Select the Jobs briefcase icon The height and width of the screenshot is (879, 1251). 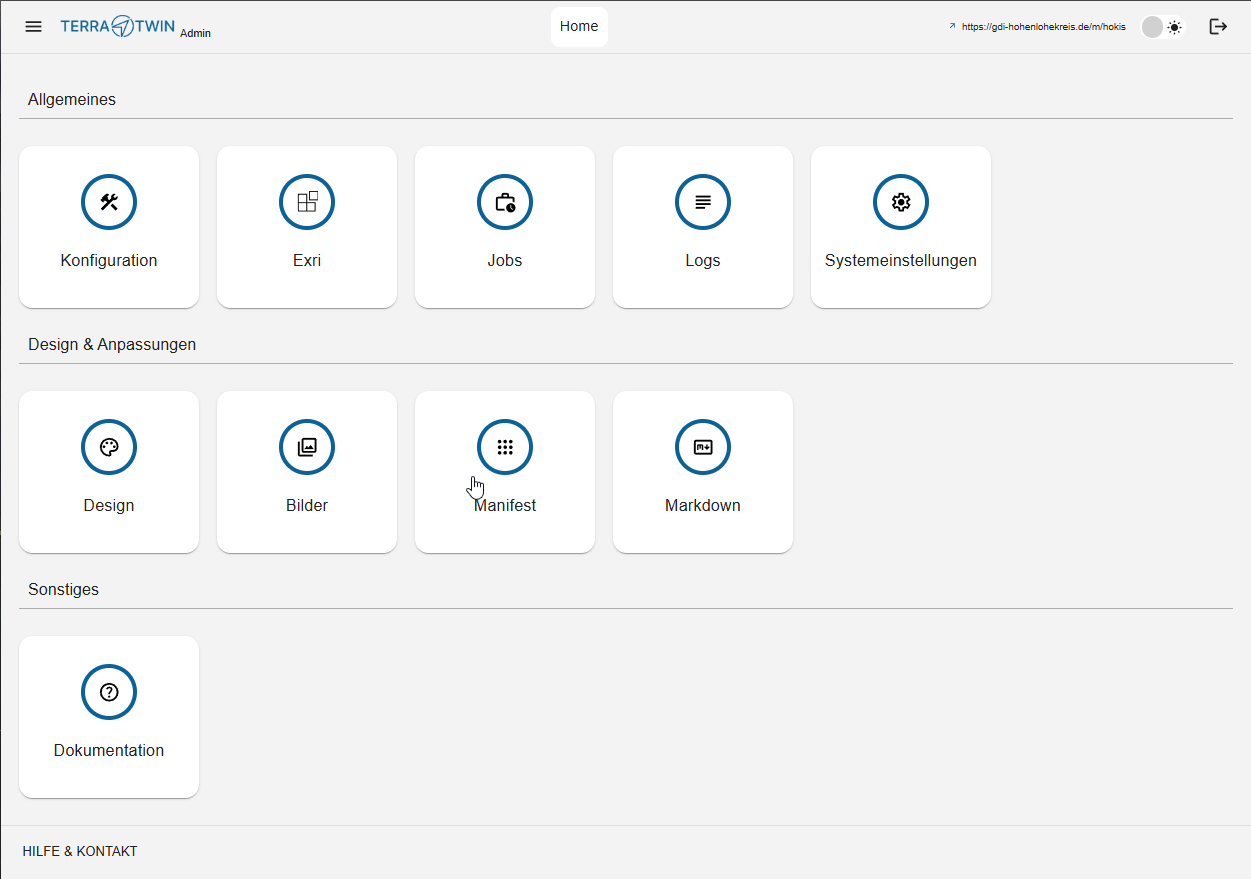[x=505, y=202]
